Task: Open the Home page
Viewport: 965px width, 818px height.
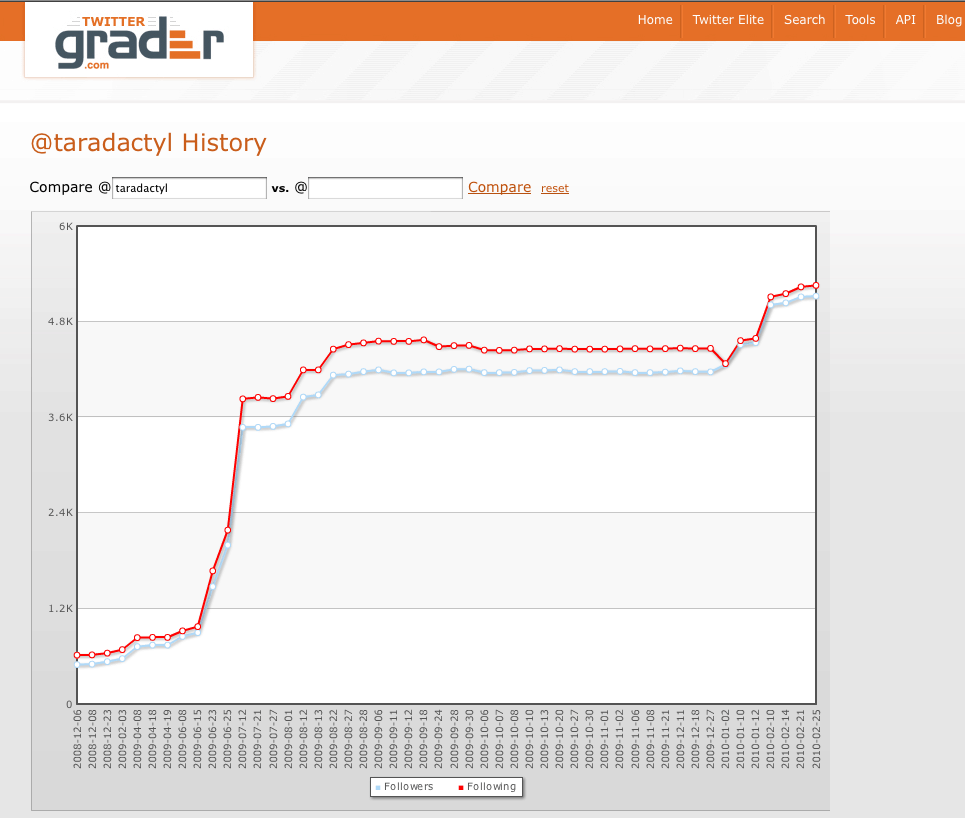Action: (x=655, y=20)
